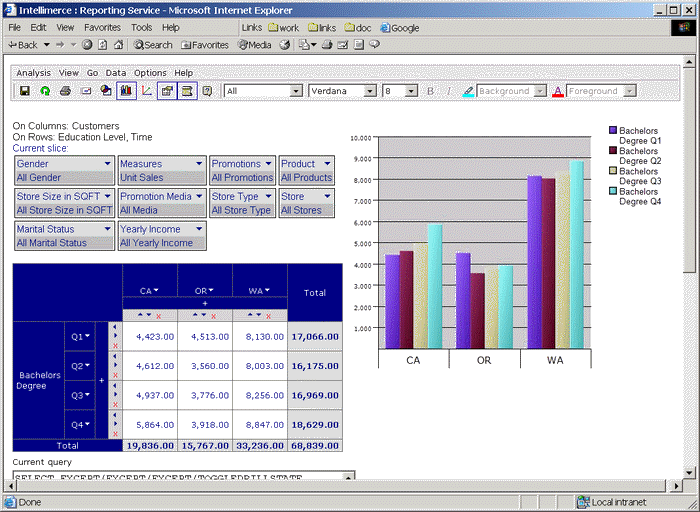The image size is (700, 512).
Task: Expand the plus beside Bachelors Degree quarters
Action: coord(101,380)
